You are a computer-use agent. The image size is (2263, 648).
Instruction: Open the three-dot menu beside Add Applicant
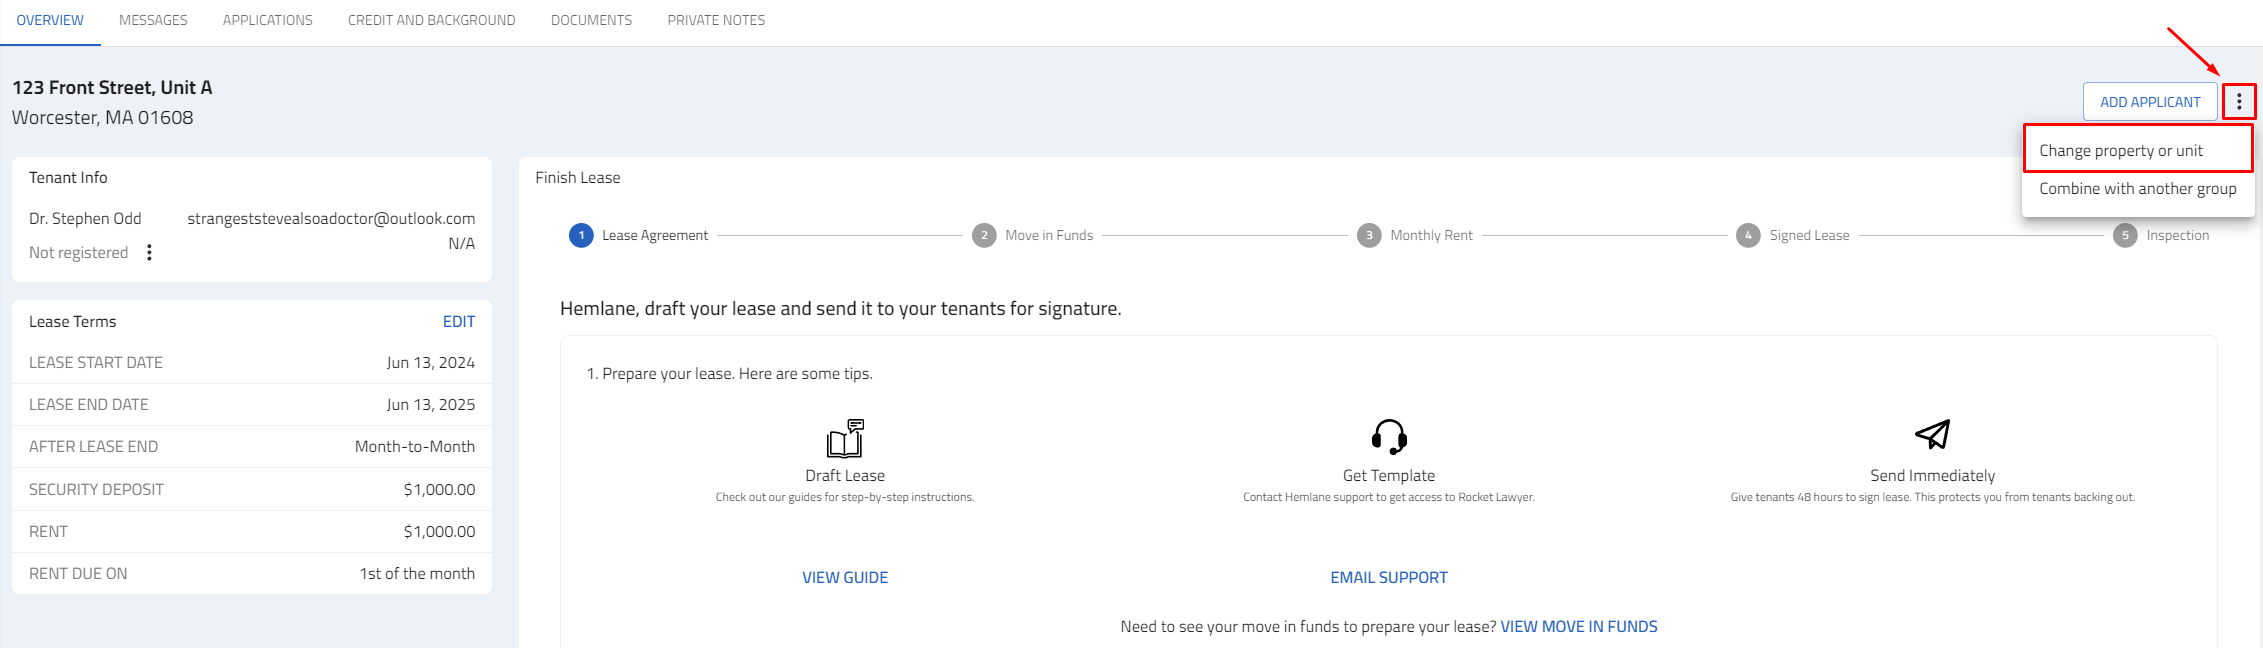tap(2239, 102)
